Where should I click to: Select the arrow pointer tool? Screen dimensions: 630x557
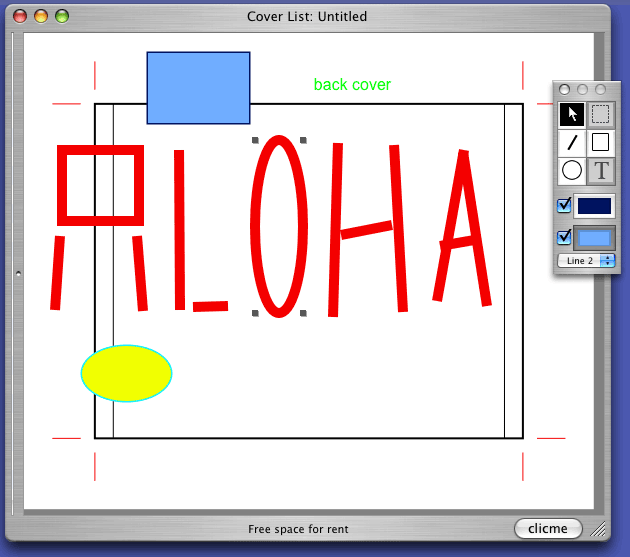[x=571, y=114]
